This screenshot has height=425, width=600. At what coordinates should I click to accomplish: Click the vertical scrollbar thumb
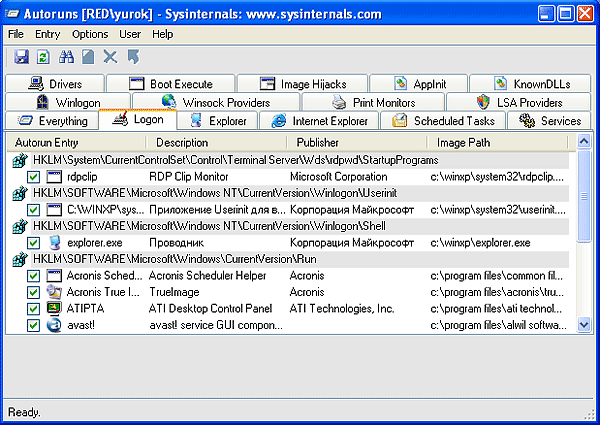584,196
